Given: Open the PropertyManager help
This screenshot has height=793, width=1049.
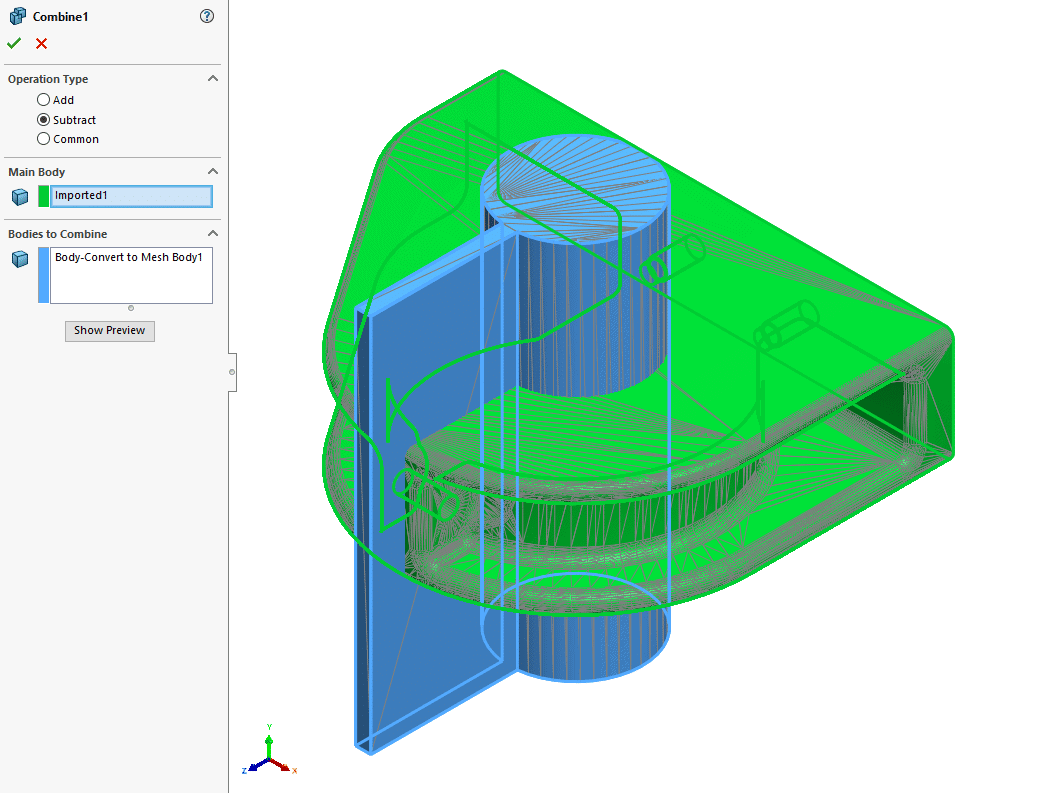Looking at the screenshot, I should point(207,16).
